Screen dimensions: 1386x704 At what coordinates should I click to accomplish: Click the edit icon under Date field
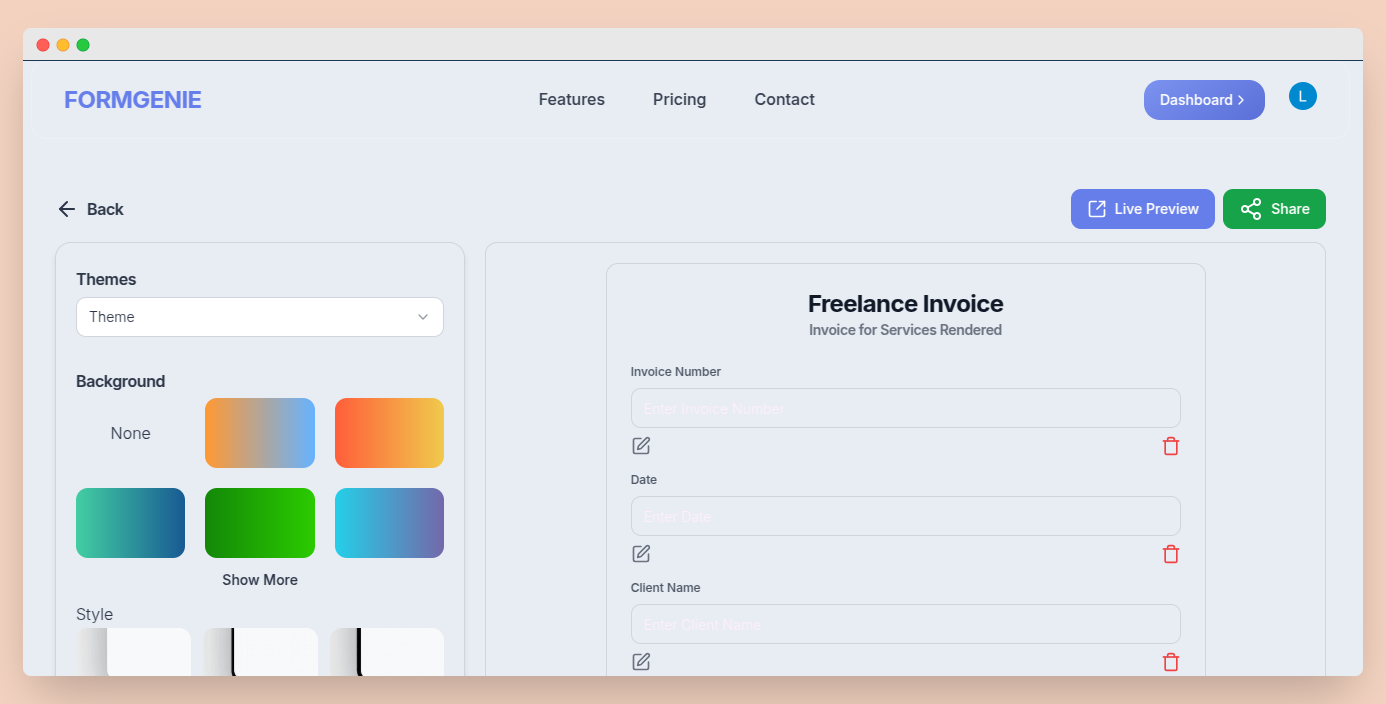[641, 554]
